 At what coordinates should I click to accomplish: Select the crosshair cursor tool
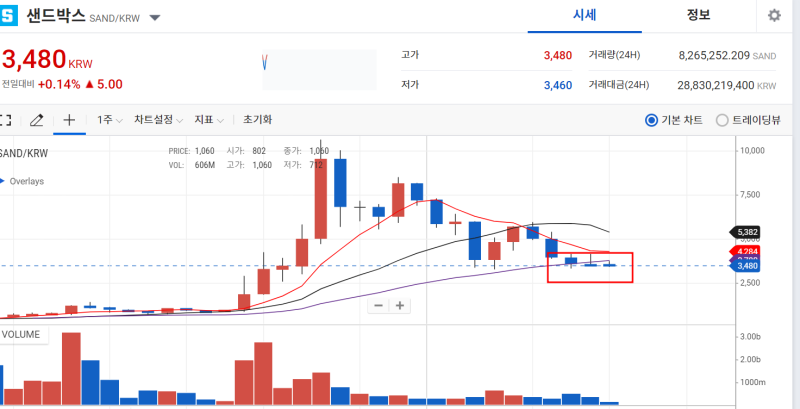pos(69,120)
